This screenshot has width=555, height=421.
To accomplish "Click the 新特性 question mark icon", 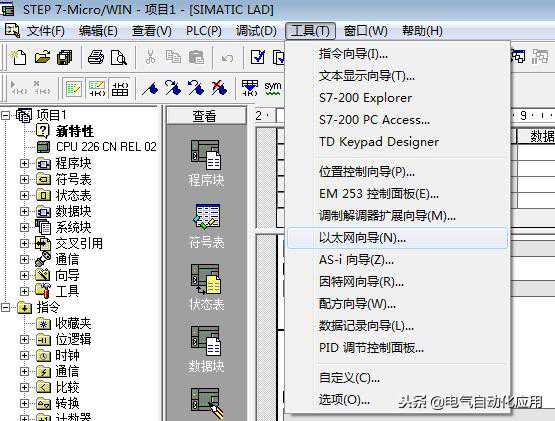I will click(42, 131).
